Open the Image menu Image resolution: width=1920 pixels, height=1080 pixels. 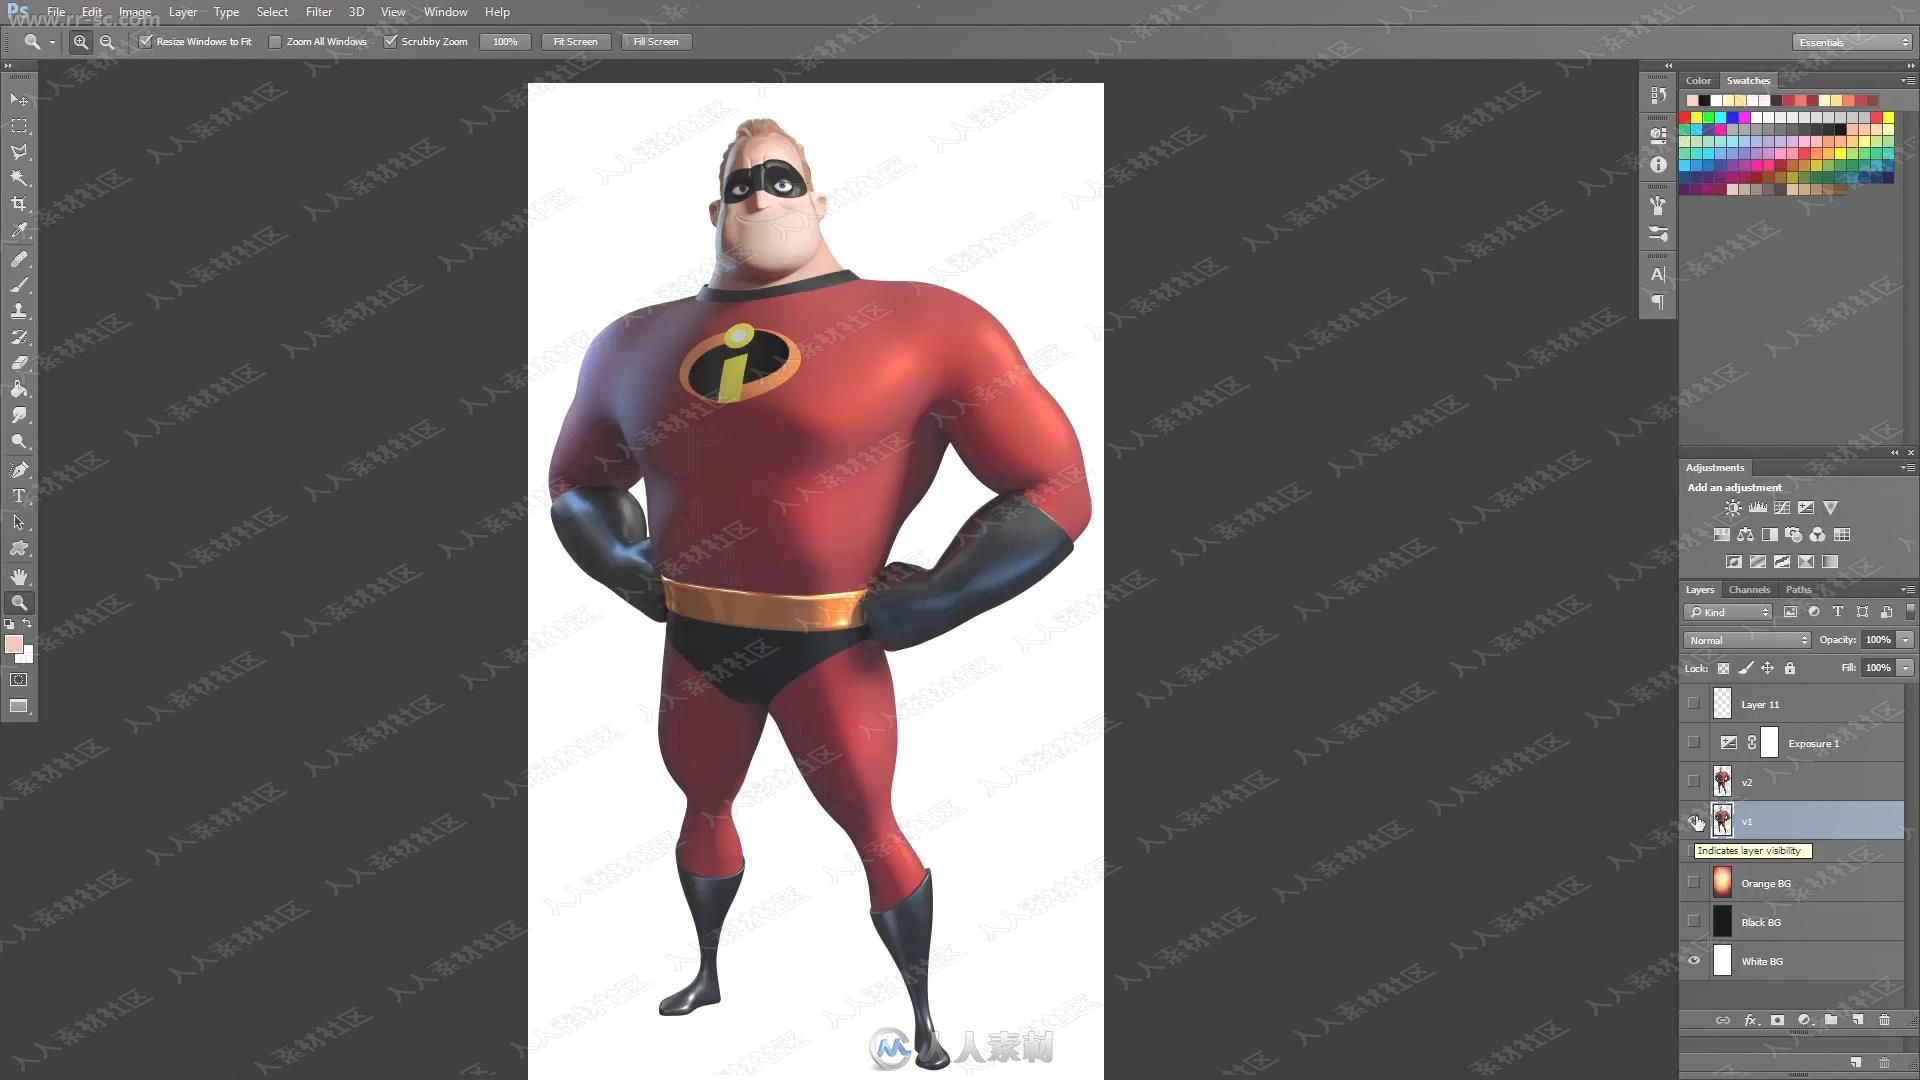coord(135,12)
